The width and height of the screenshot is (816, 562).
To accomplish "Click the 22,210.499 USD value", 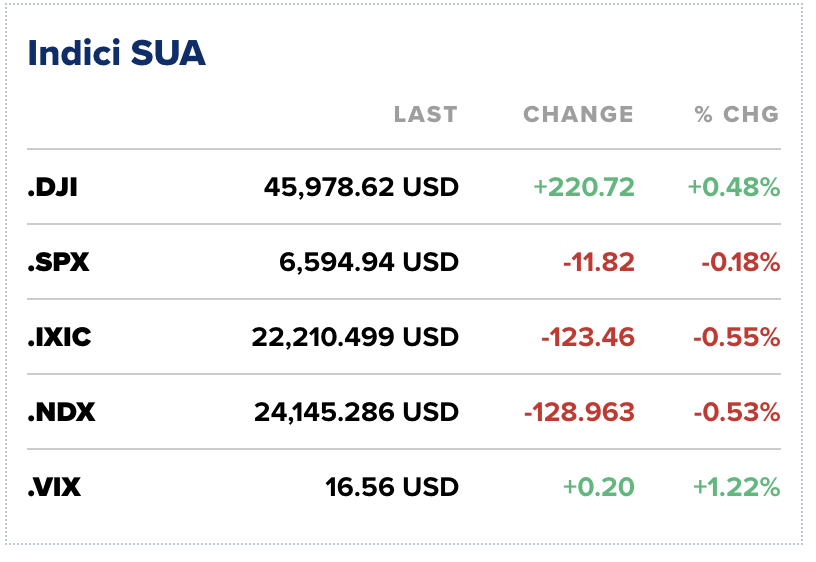I will 355,337.
